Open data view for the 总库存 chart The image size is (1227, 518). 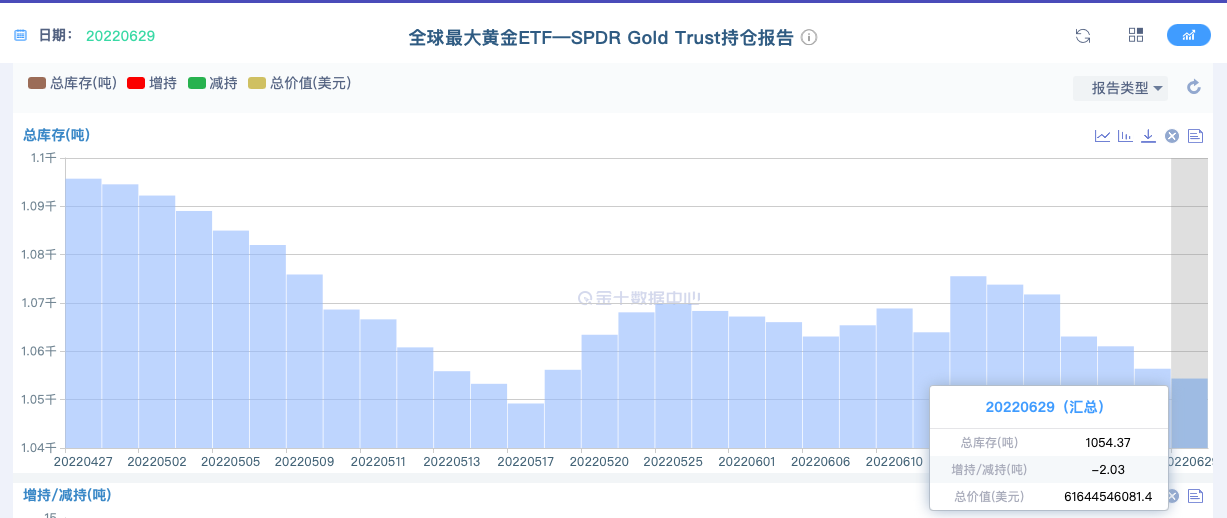pyautogui.click(x=1195, y=136)
